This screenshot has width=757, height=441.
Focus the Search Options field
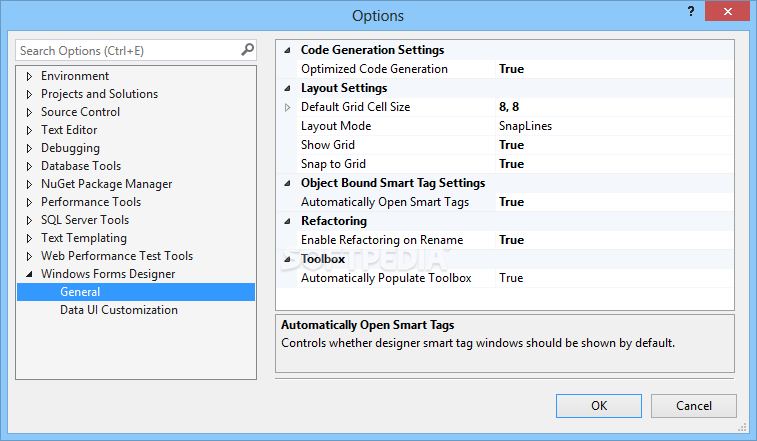(x=128, y=50)
